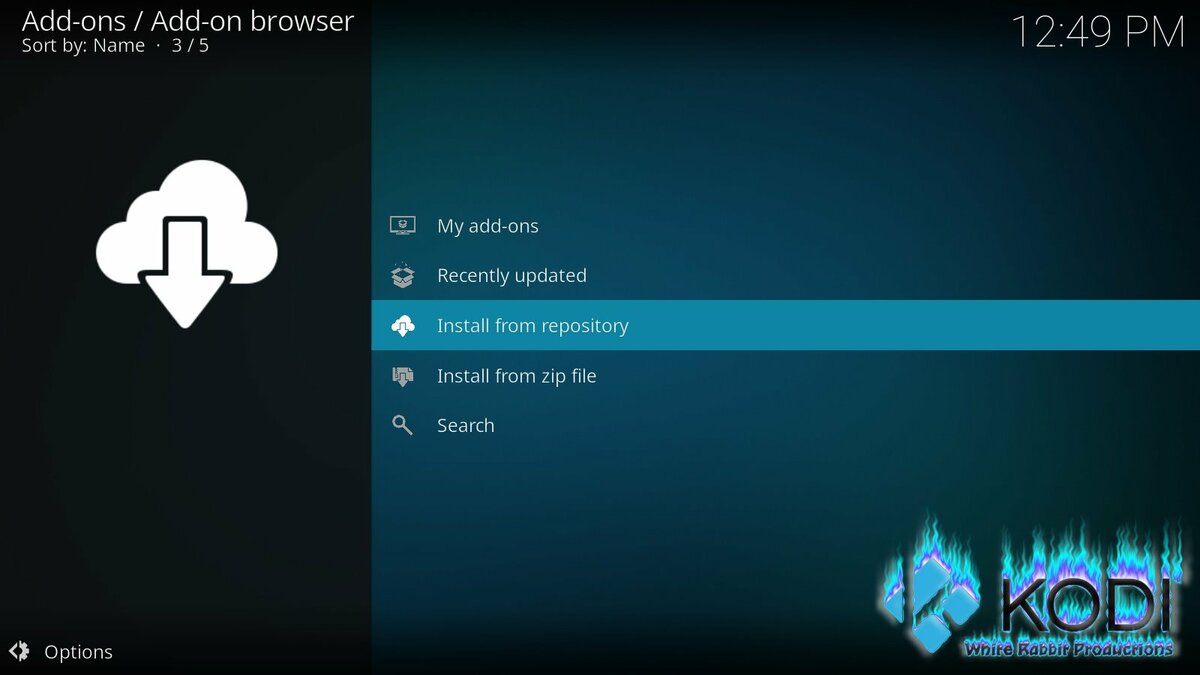The height and width of the screenshot is (675, 1200).
Task: Open the Options text label
Action: [78, 652]
